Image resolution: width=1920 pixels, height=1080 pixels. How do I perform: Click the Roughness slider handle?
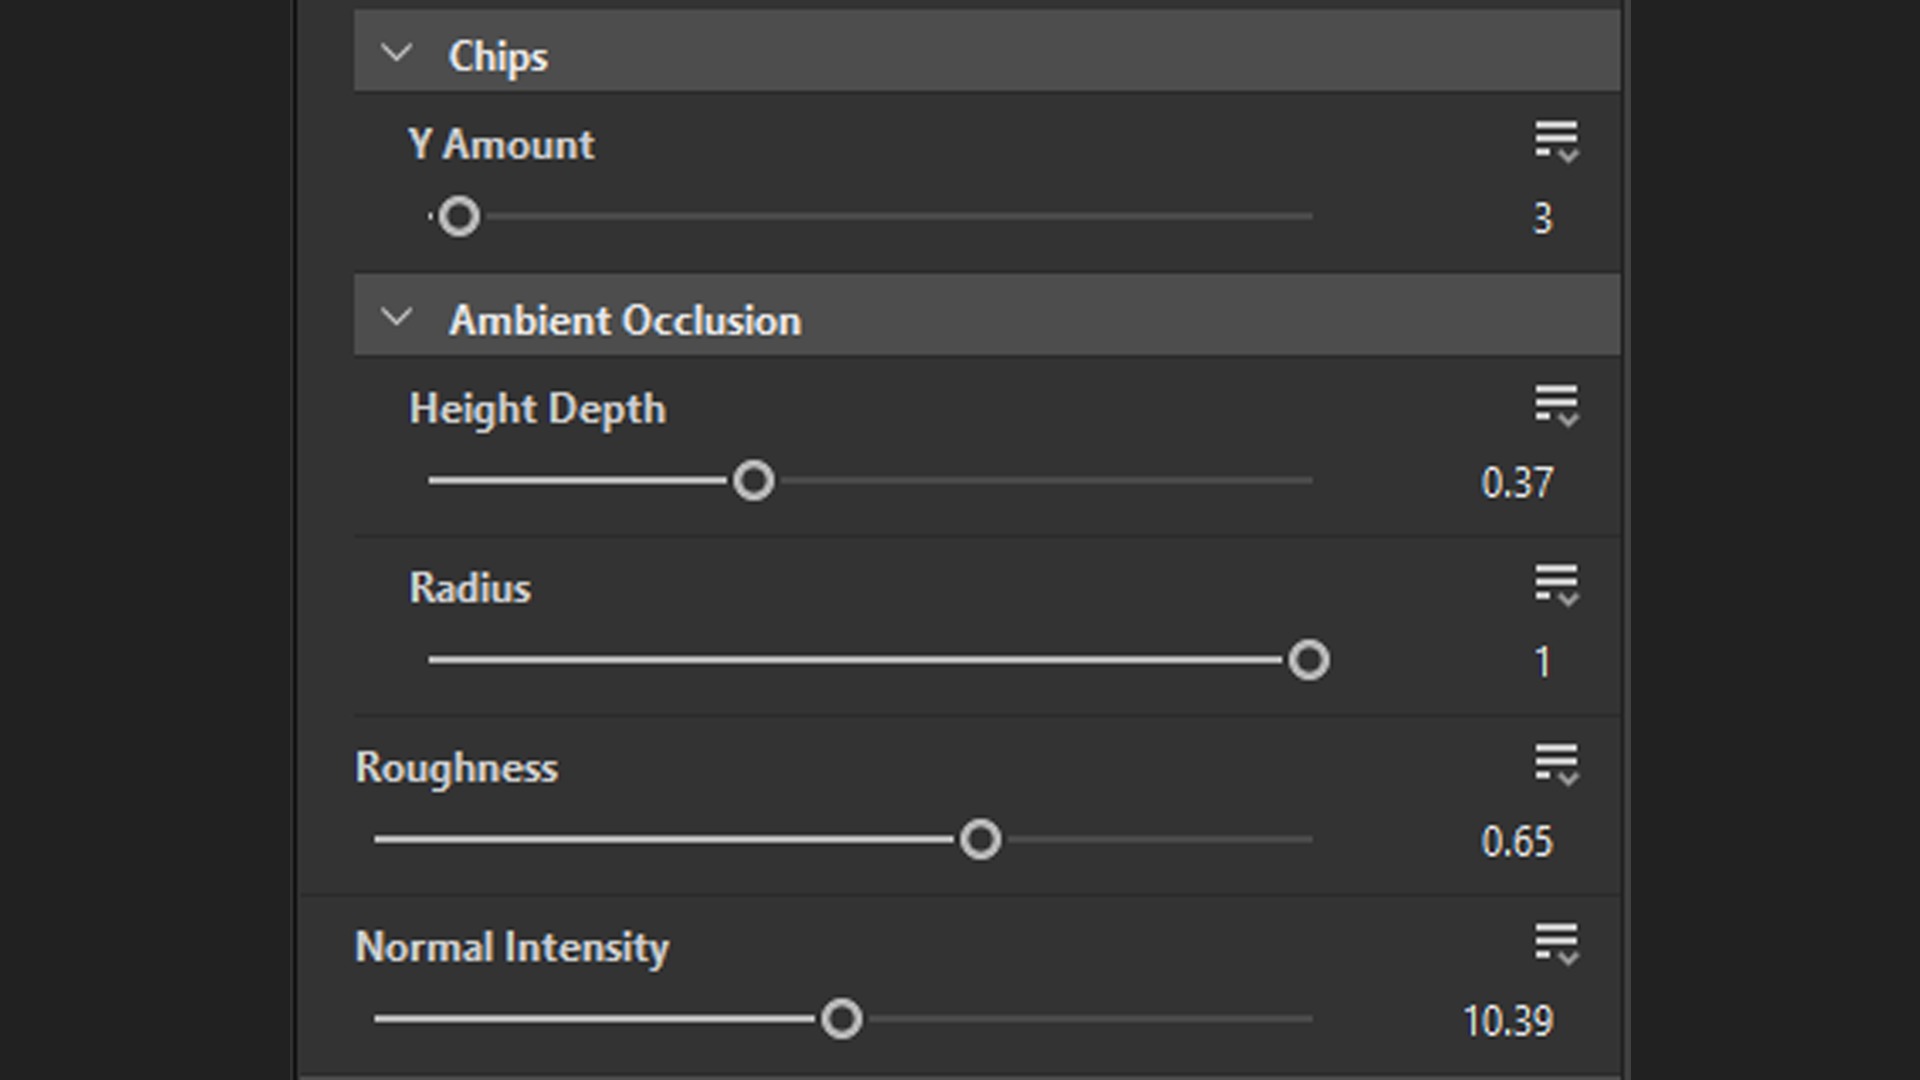pos(980,840)
